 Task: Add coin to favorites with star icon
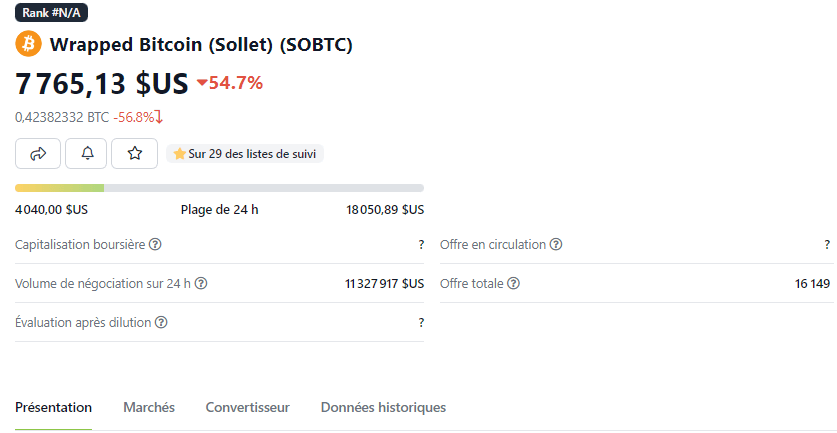[135, 154]
